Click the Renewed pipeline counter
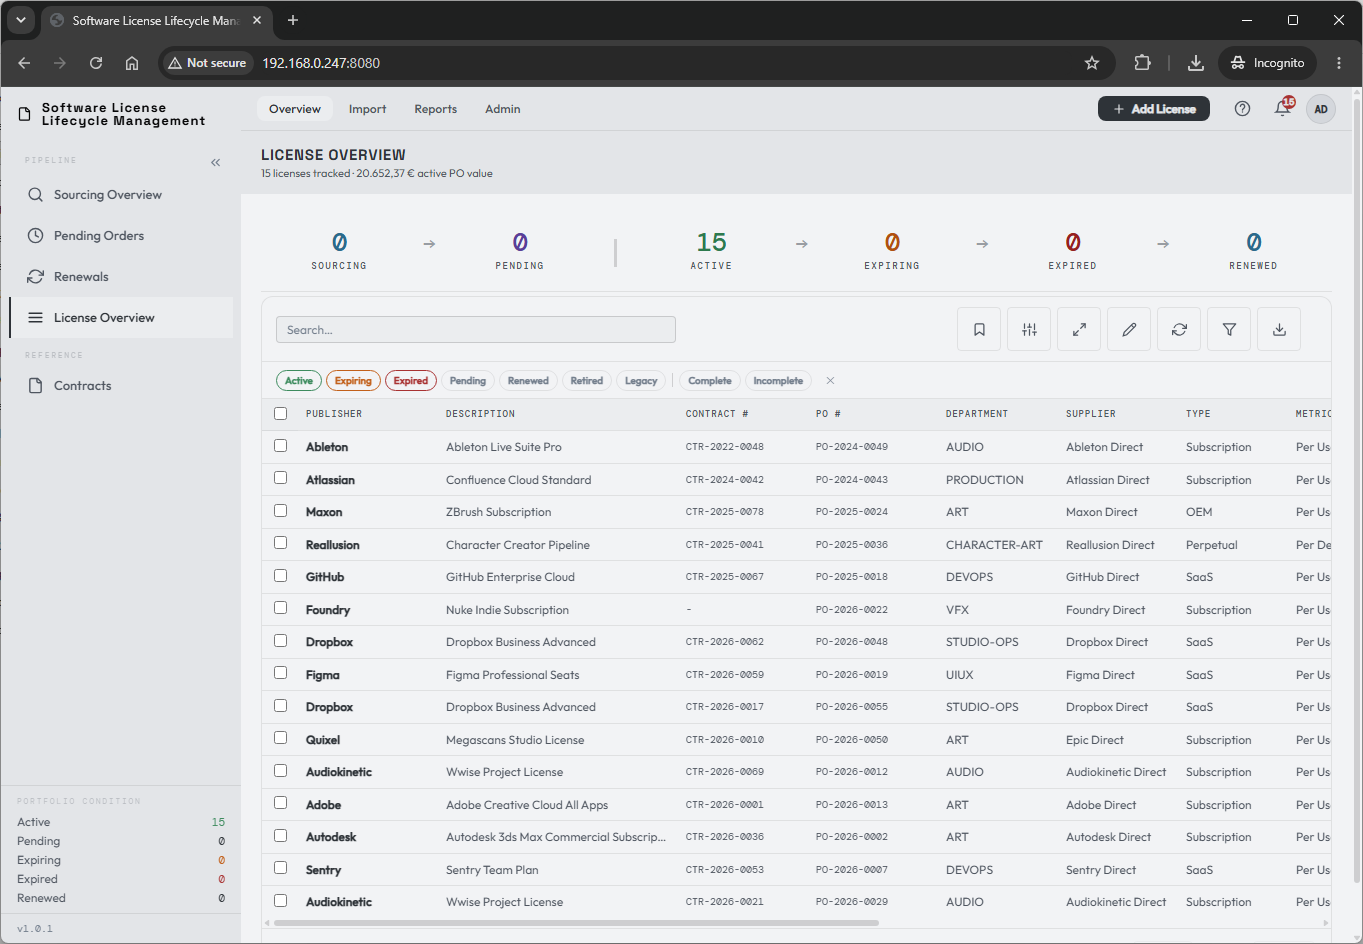The image size is (1363, 944). [1253, 250]
